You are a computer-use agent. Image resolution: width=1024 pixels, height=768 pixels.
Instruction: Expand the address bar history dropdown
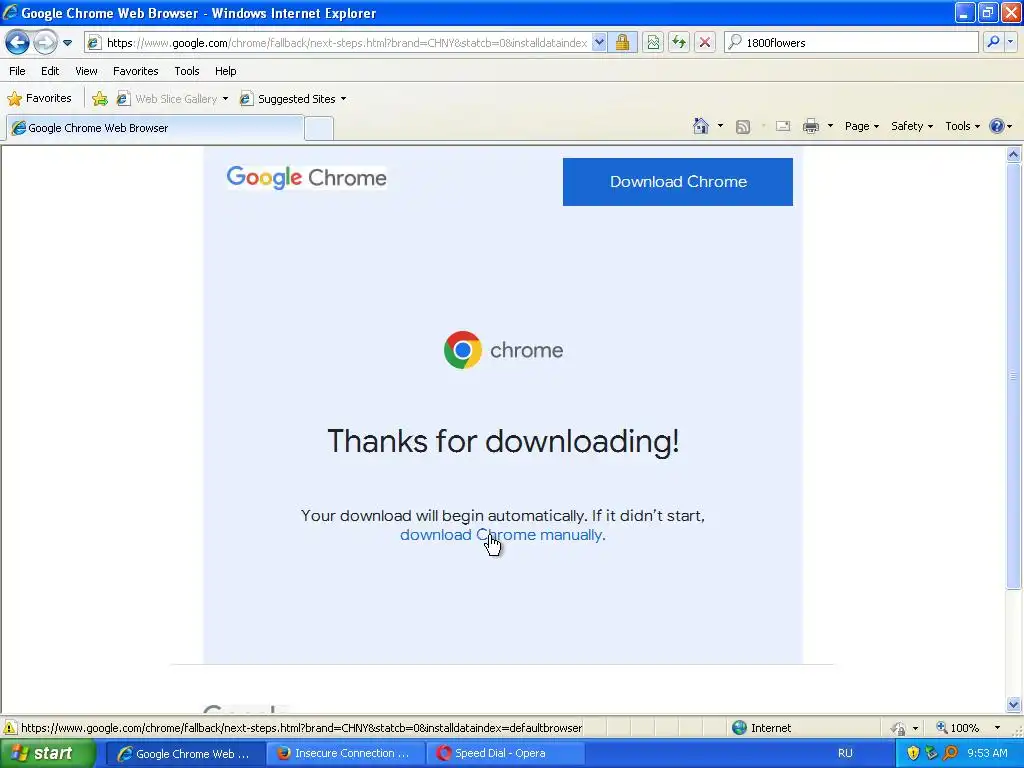[599, 43]
